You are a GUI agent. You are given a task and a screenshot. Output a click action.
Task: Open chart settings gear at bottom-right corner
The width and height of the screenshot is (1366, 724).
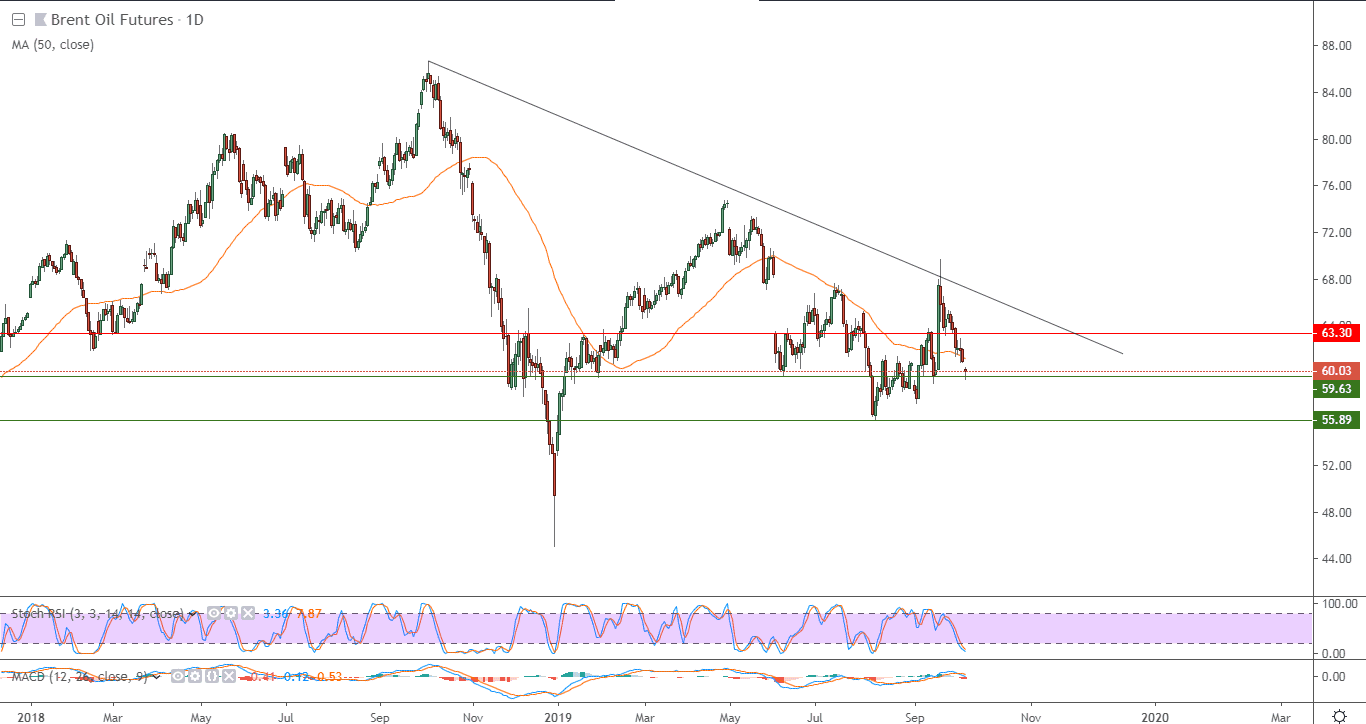click(x=1340, y=716)
